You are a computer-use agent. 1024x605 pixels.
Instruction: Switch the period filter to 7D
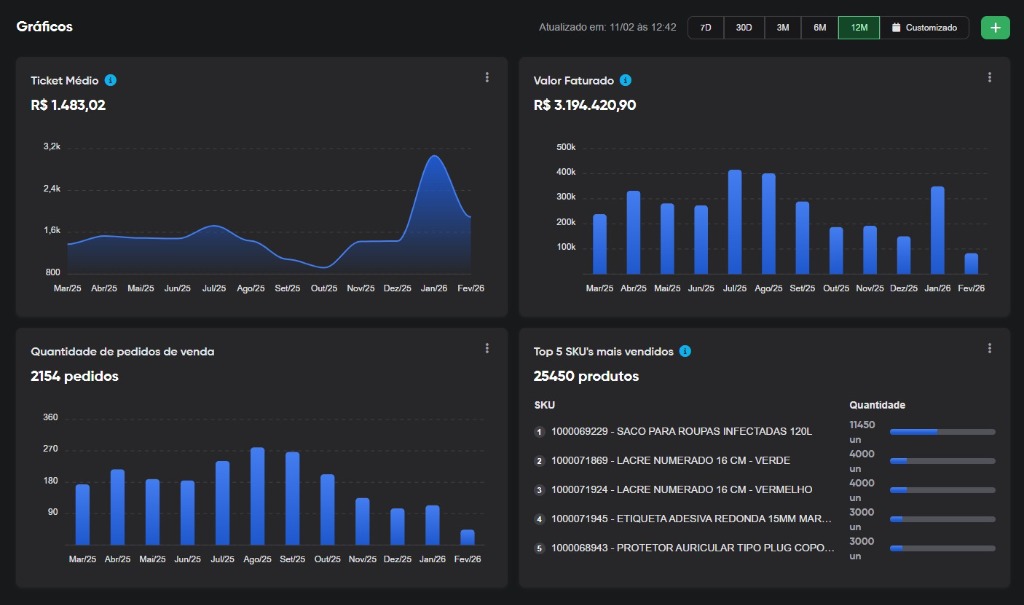coord(705,27)
